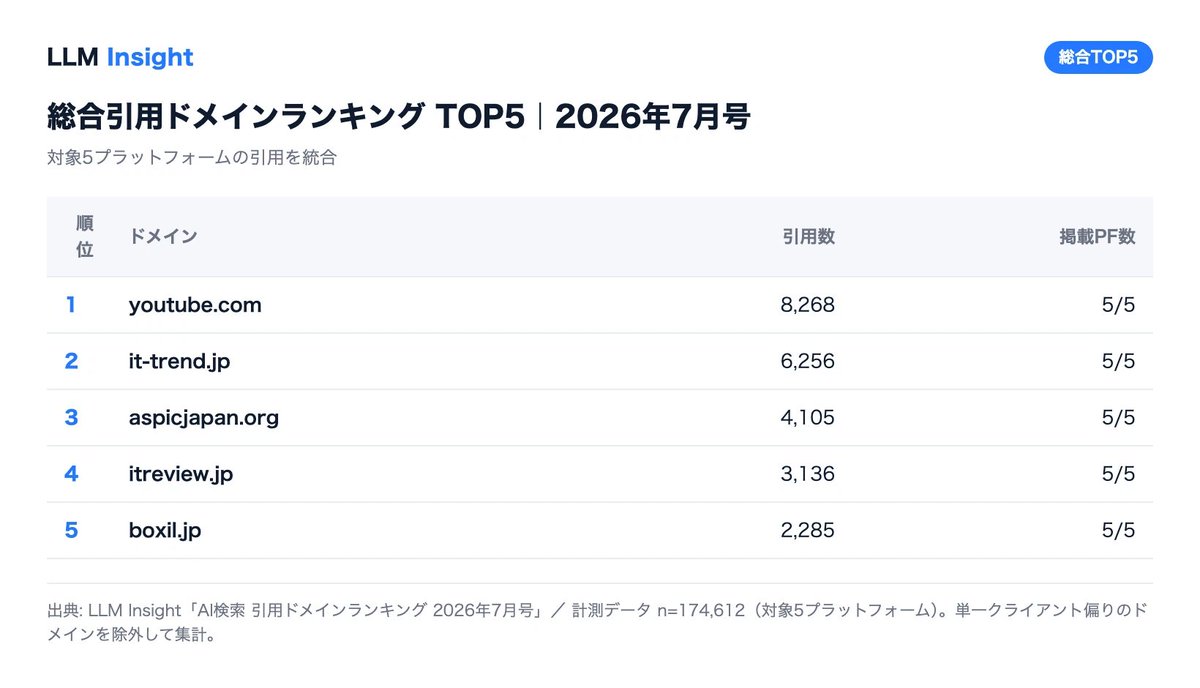Click the 順位 column header
1200x688 pixels.
coord(85,236)
